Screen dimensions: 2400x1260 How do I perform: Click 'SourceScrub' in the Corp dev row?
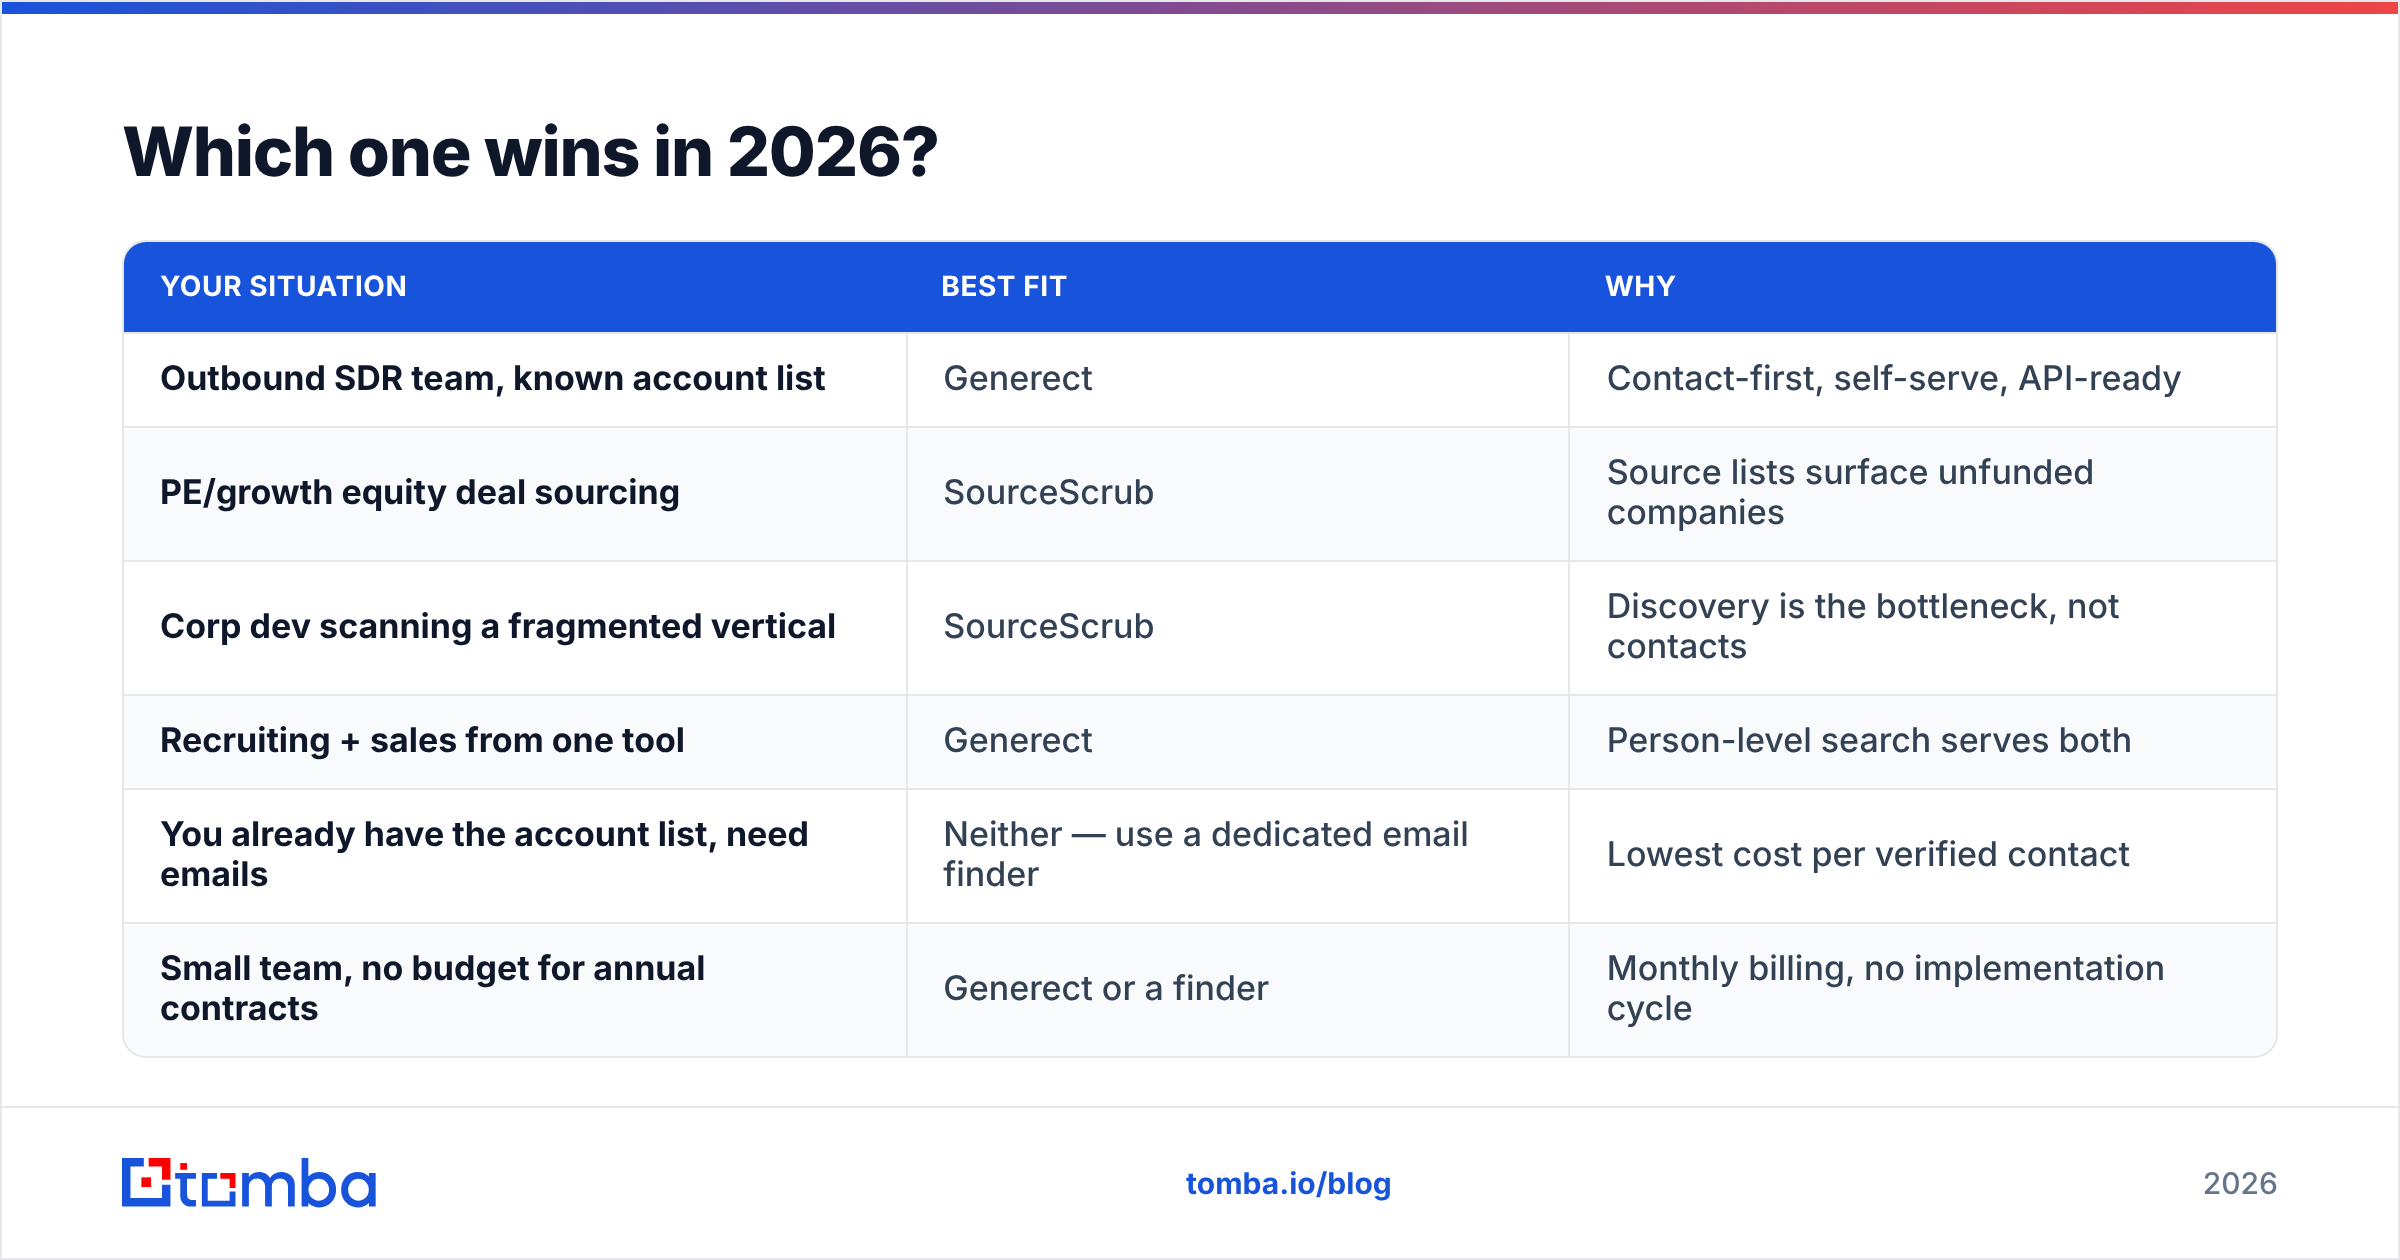1049,627
